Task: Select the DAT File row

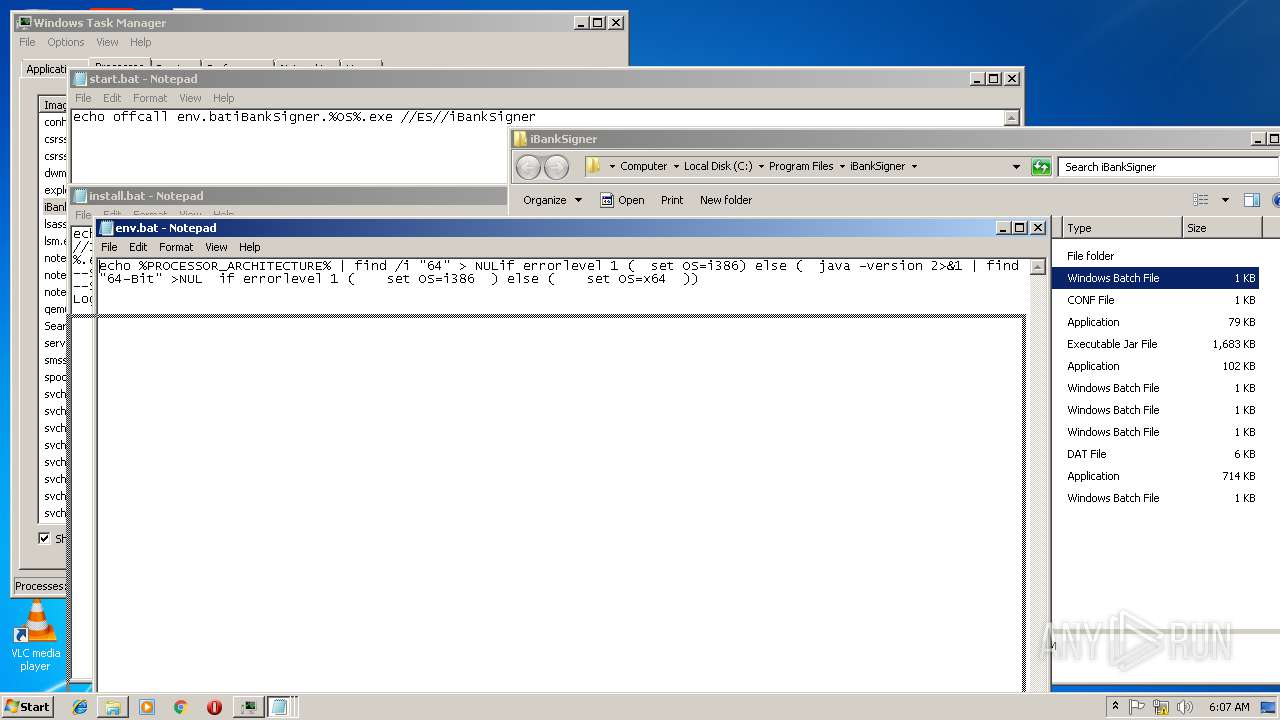Action: click(x=1158, y=454)
